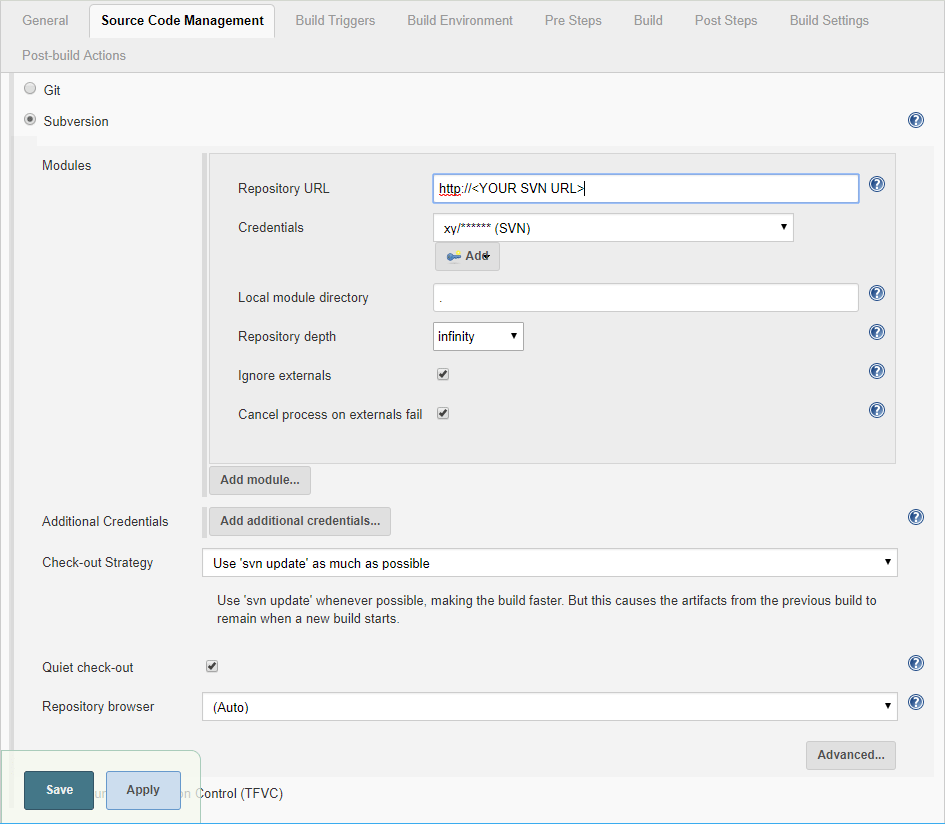Apply the configuration changes
This screenshot has width=945, height=824.
[x=143, y=790]
